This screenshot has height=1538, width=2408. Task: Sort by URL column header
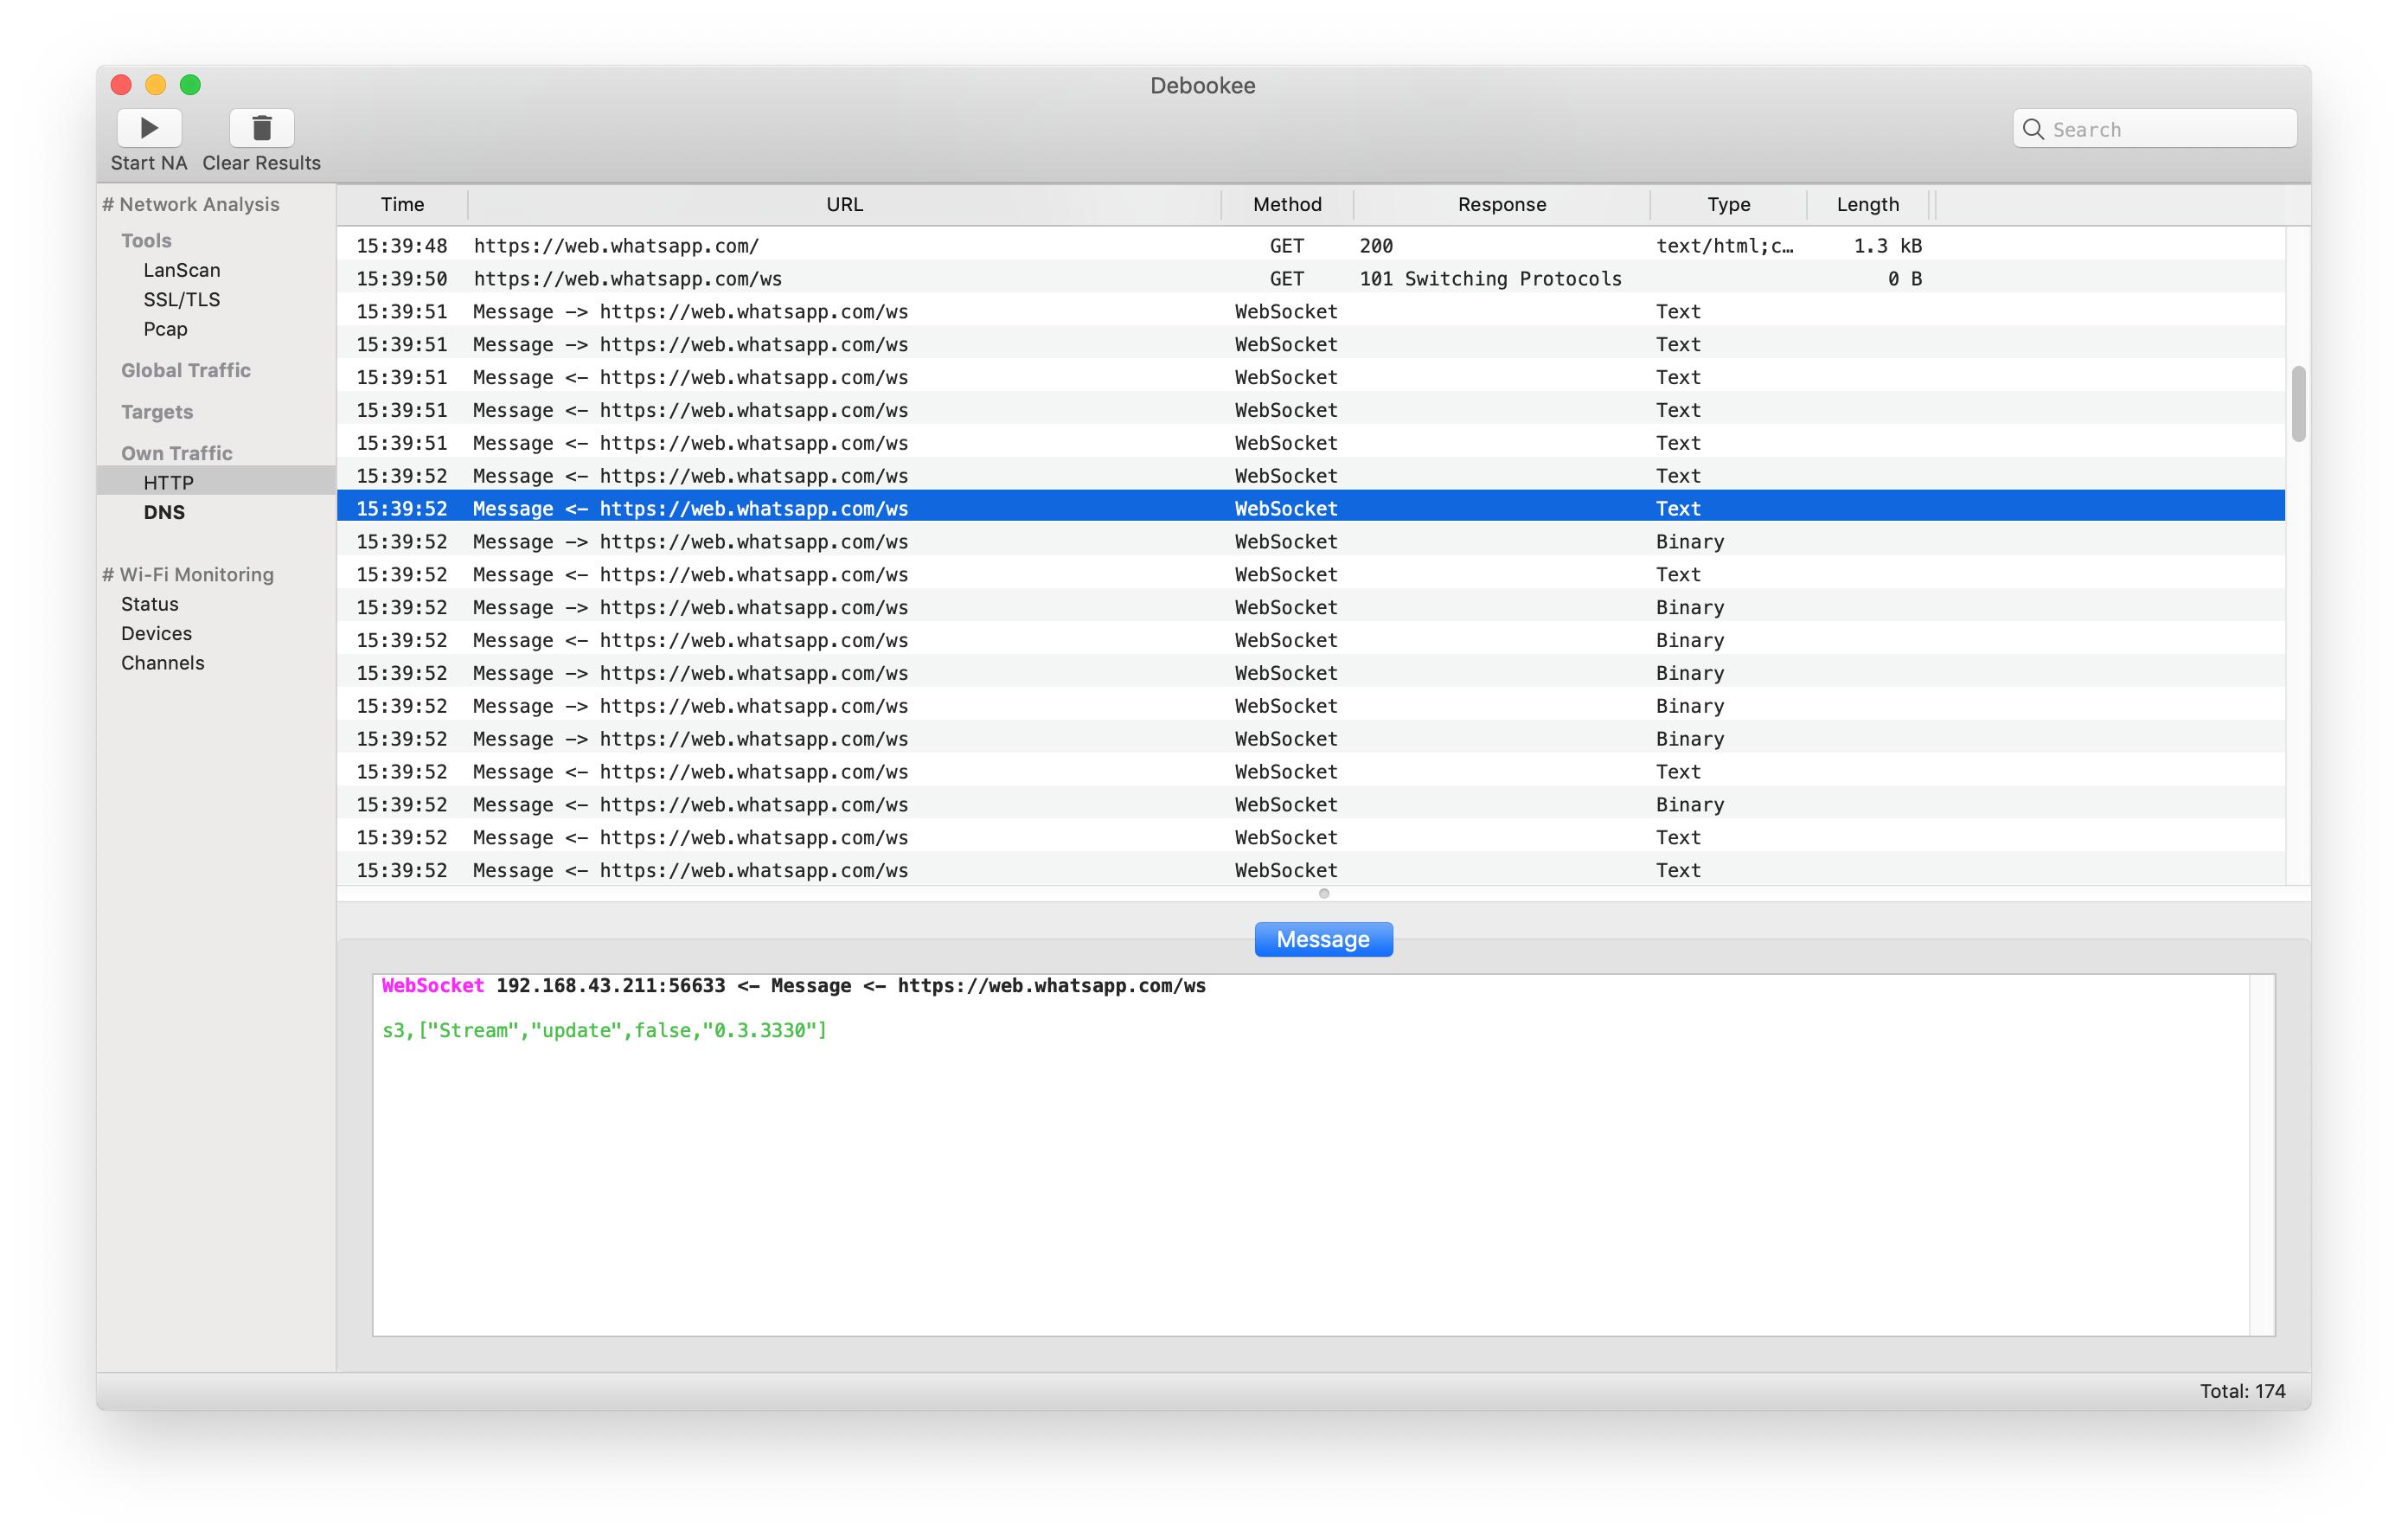pyautogui.click(x=844, y=204)
